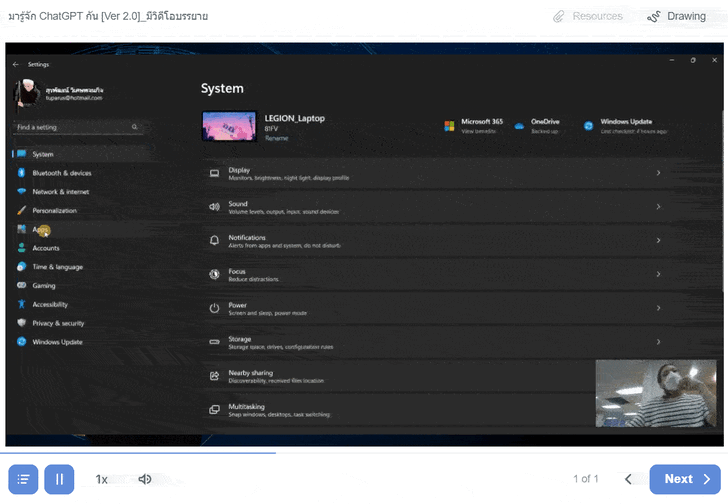Click the Focus icon
728x504 pixels.
(x=214, y=274)
